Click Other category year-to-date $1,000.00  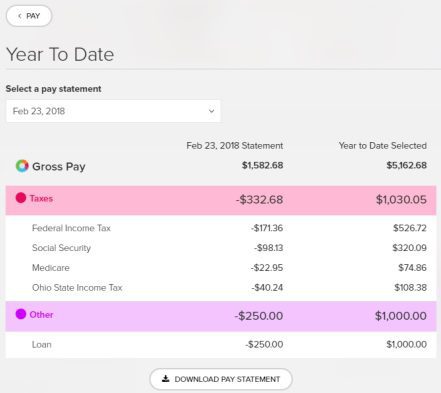click(x=401, y=316)
